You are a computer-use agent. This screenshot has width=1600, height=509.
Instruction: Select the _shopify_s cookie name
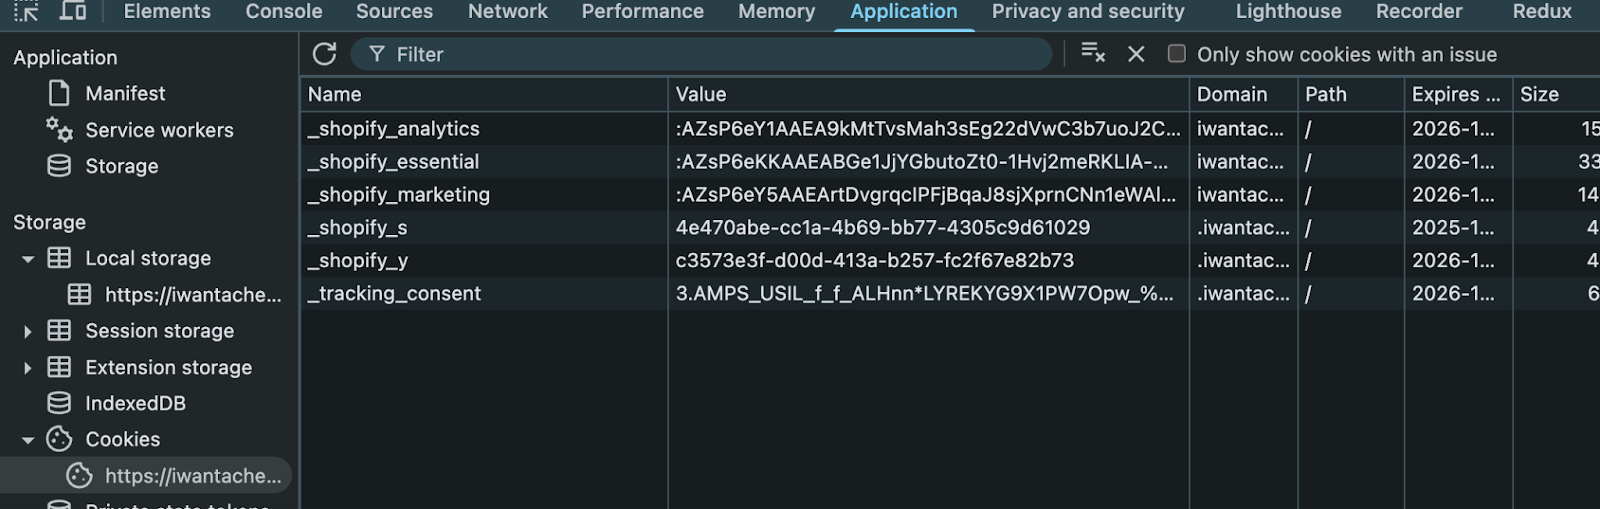click(357, 228)
